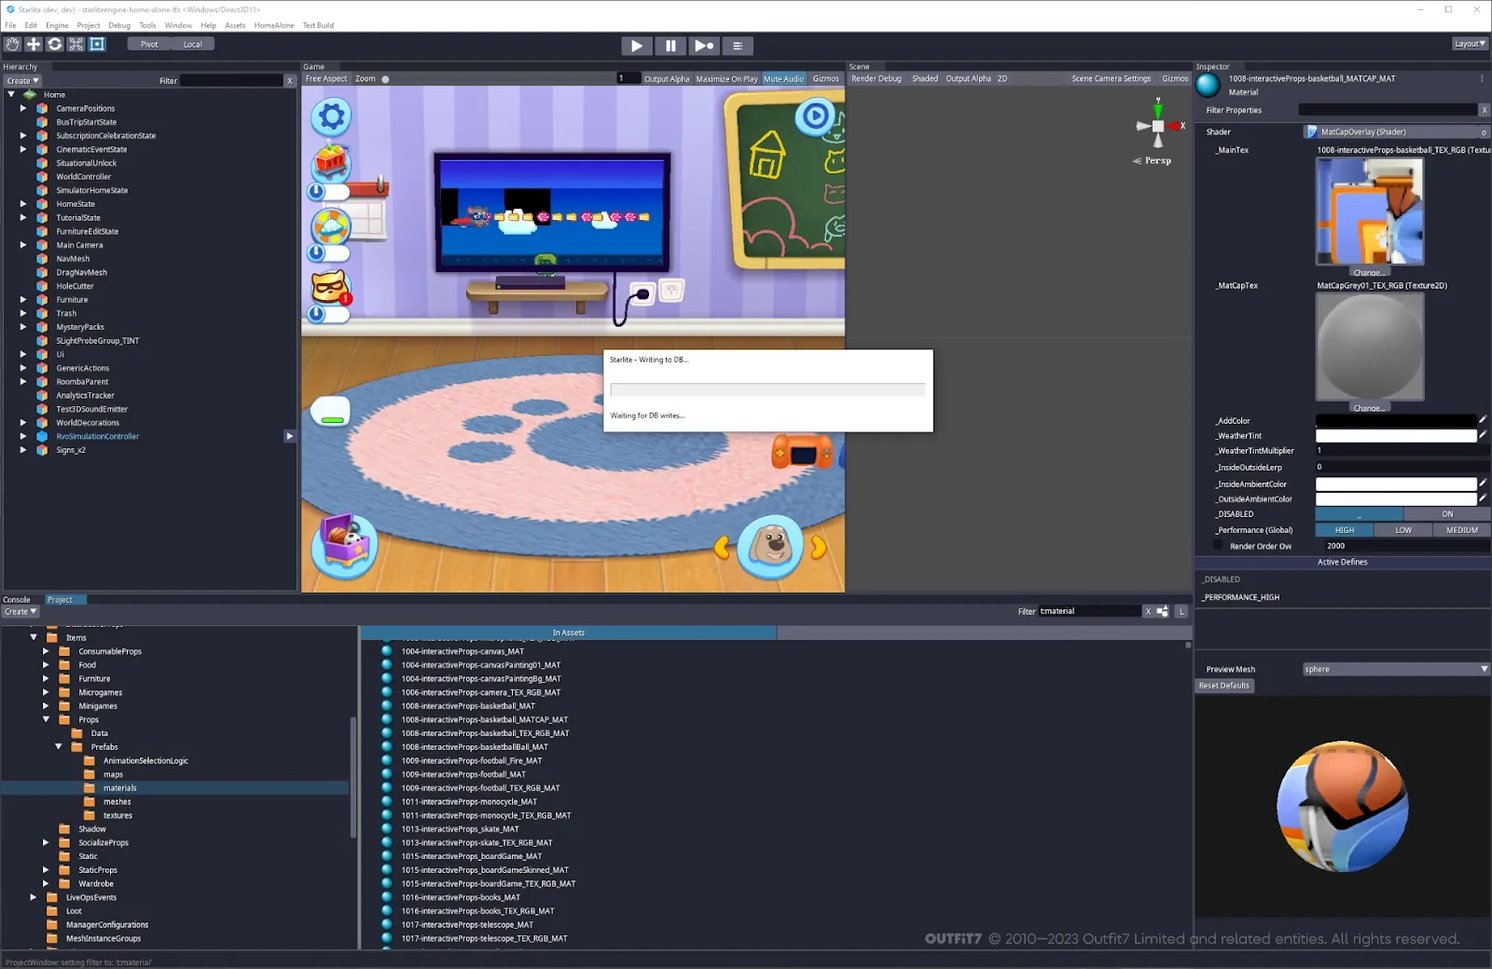Select the Rect transform tool
Image resolution: width=1492 pixels, height=969 pixels.
tap(96, 44)
